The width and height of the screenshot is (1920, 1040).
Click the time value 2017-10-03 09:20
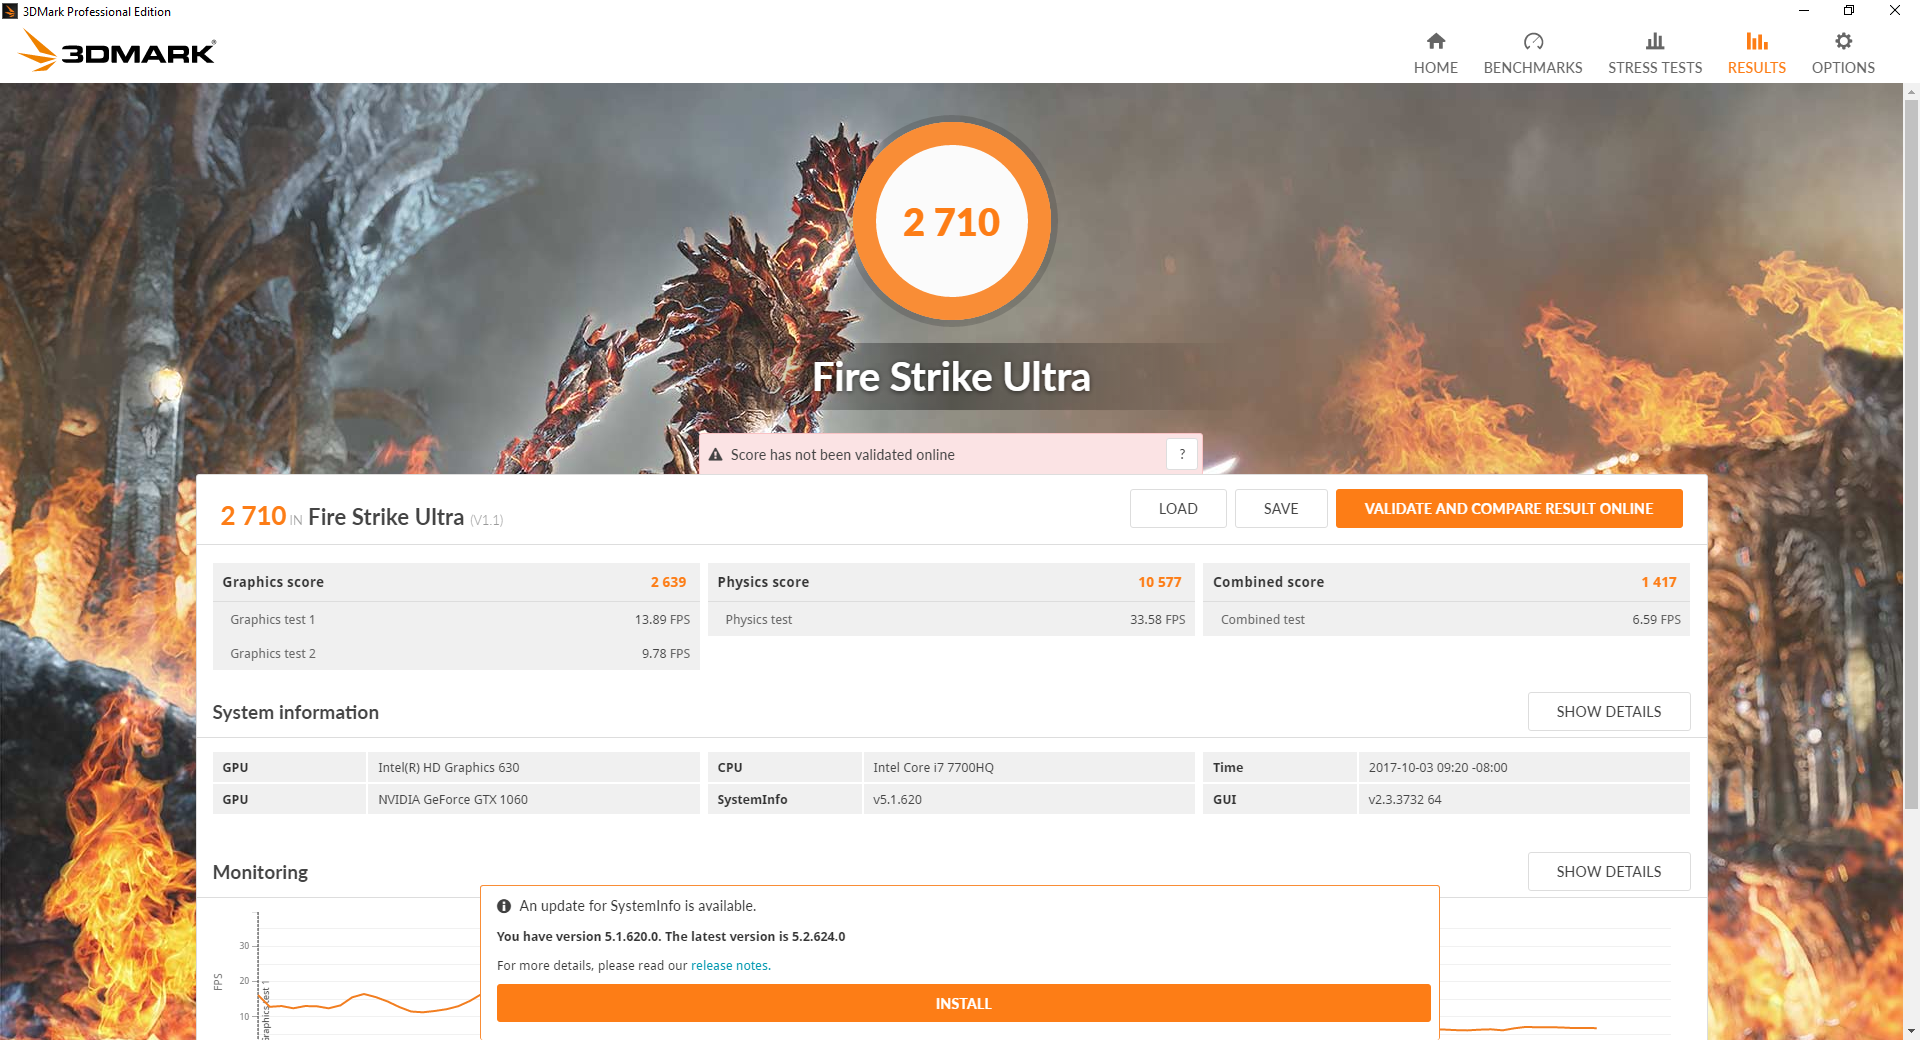click(1523, 768)
